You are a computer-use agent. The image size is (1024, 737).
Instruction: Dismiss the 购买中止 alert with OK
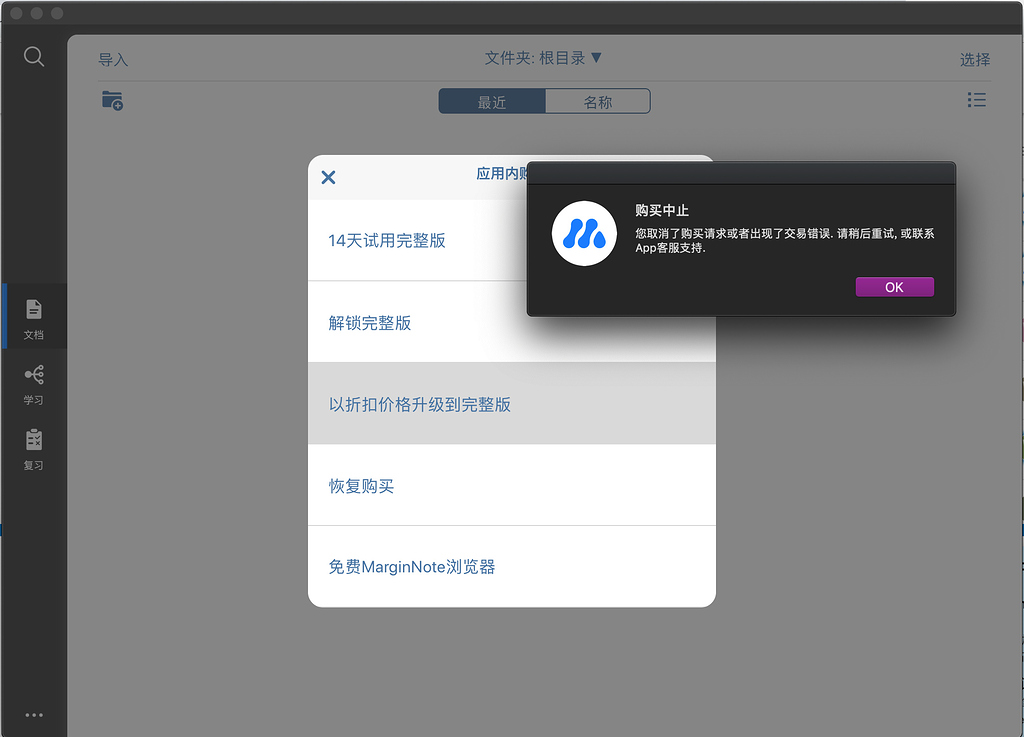pos(894,286)
